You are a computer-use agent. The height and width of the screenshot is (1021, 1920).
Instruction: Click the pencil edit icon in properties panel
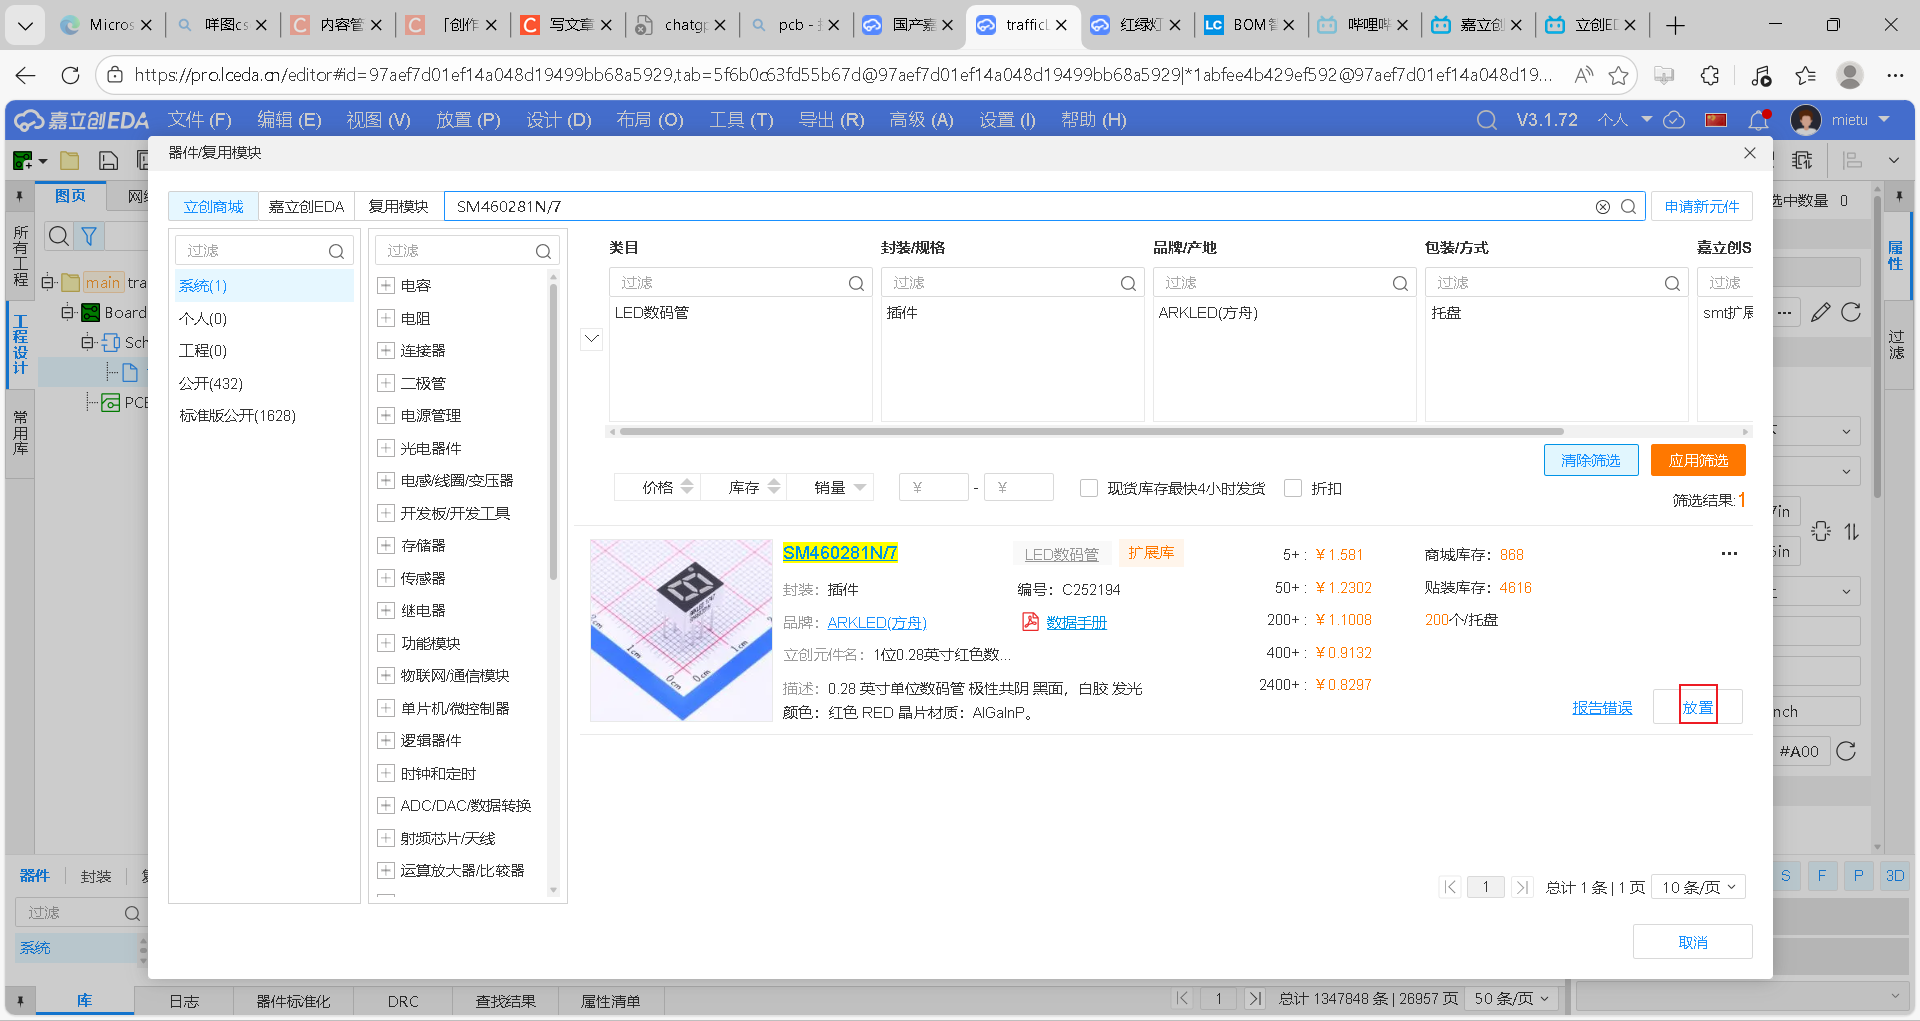click(x=1821, y=312)
